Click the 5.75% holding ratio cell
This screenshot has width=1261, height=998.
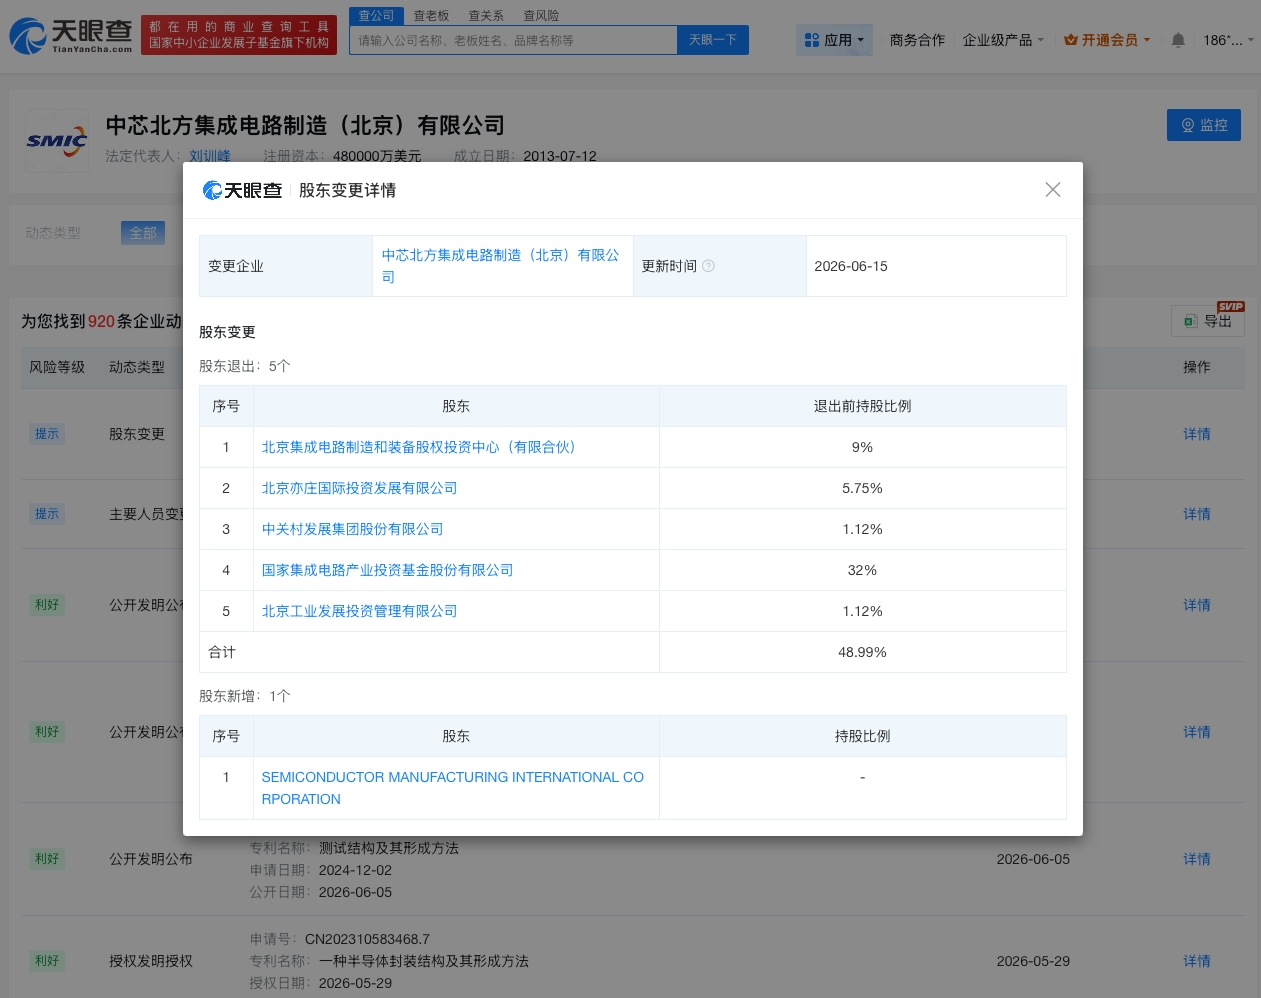point(862,488)
